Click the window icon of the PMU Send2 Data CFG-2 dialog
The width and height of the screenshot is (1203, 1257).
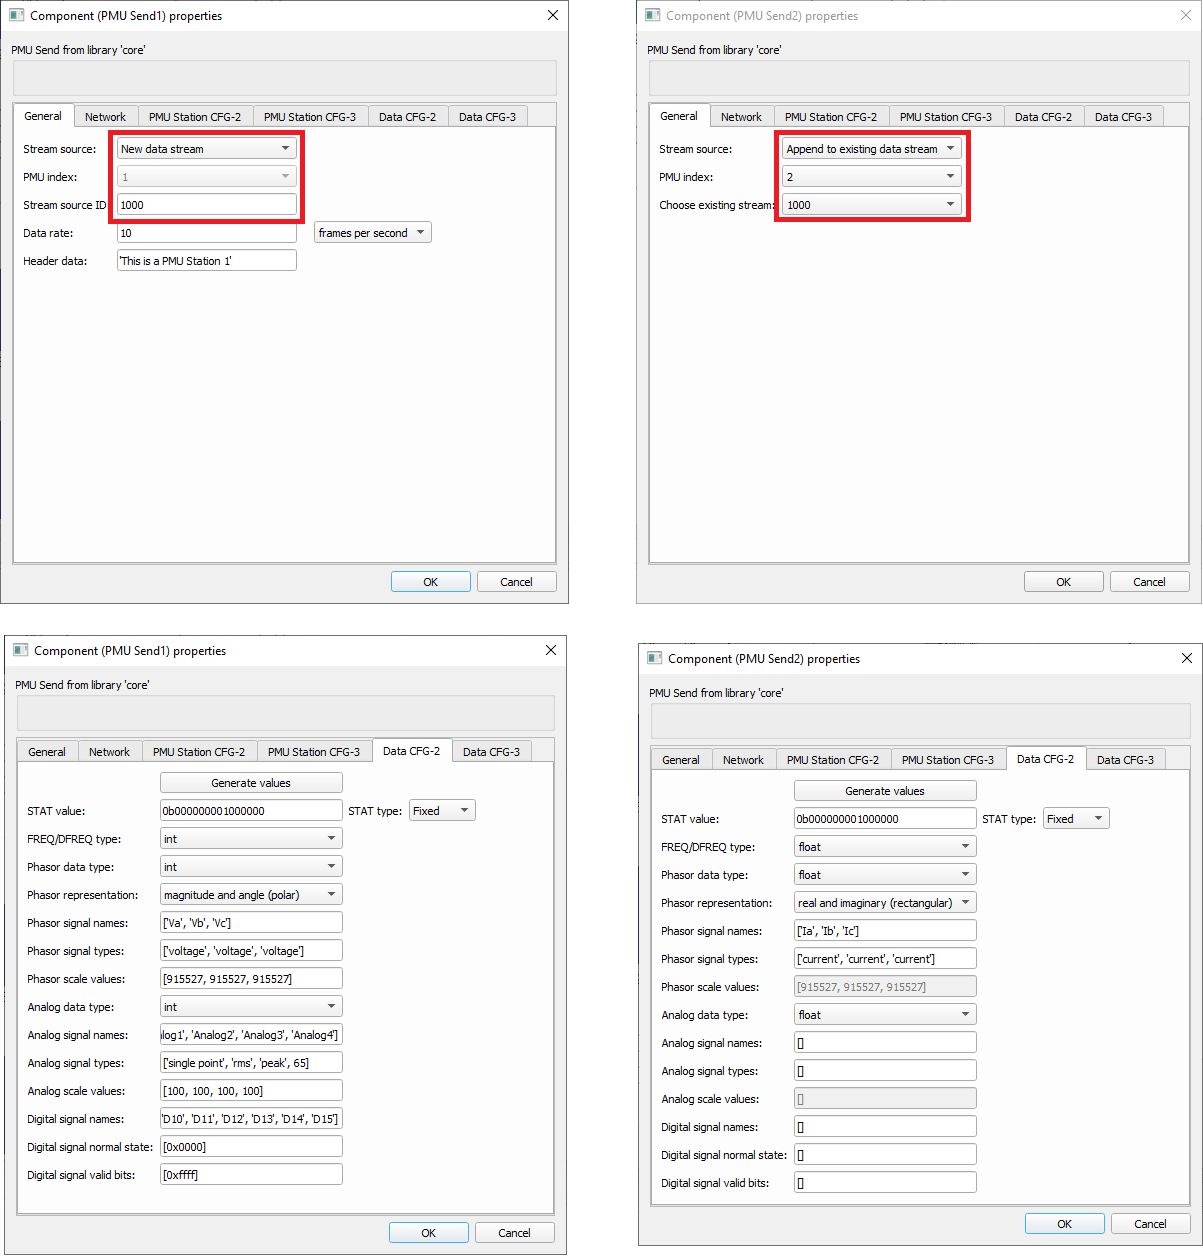(655, 658)
